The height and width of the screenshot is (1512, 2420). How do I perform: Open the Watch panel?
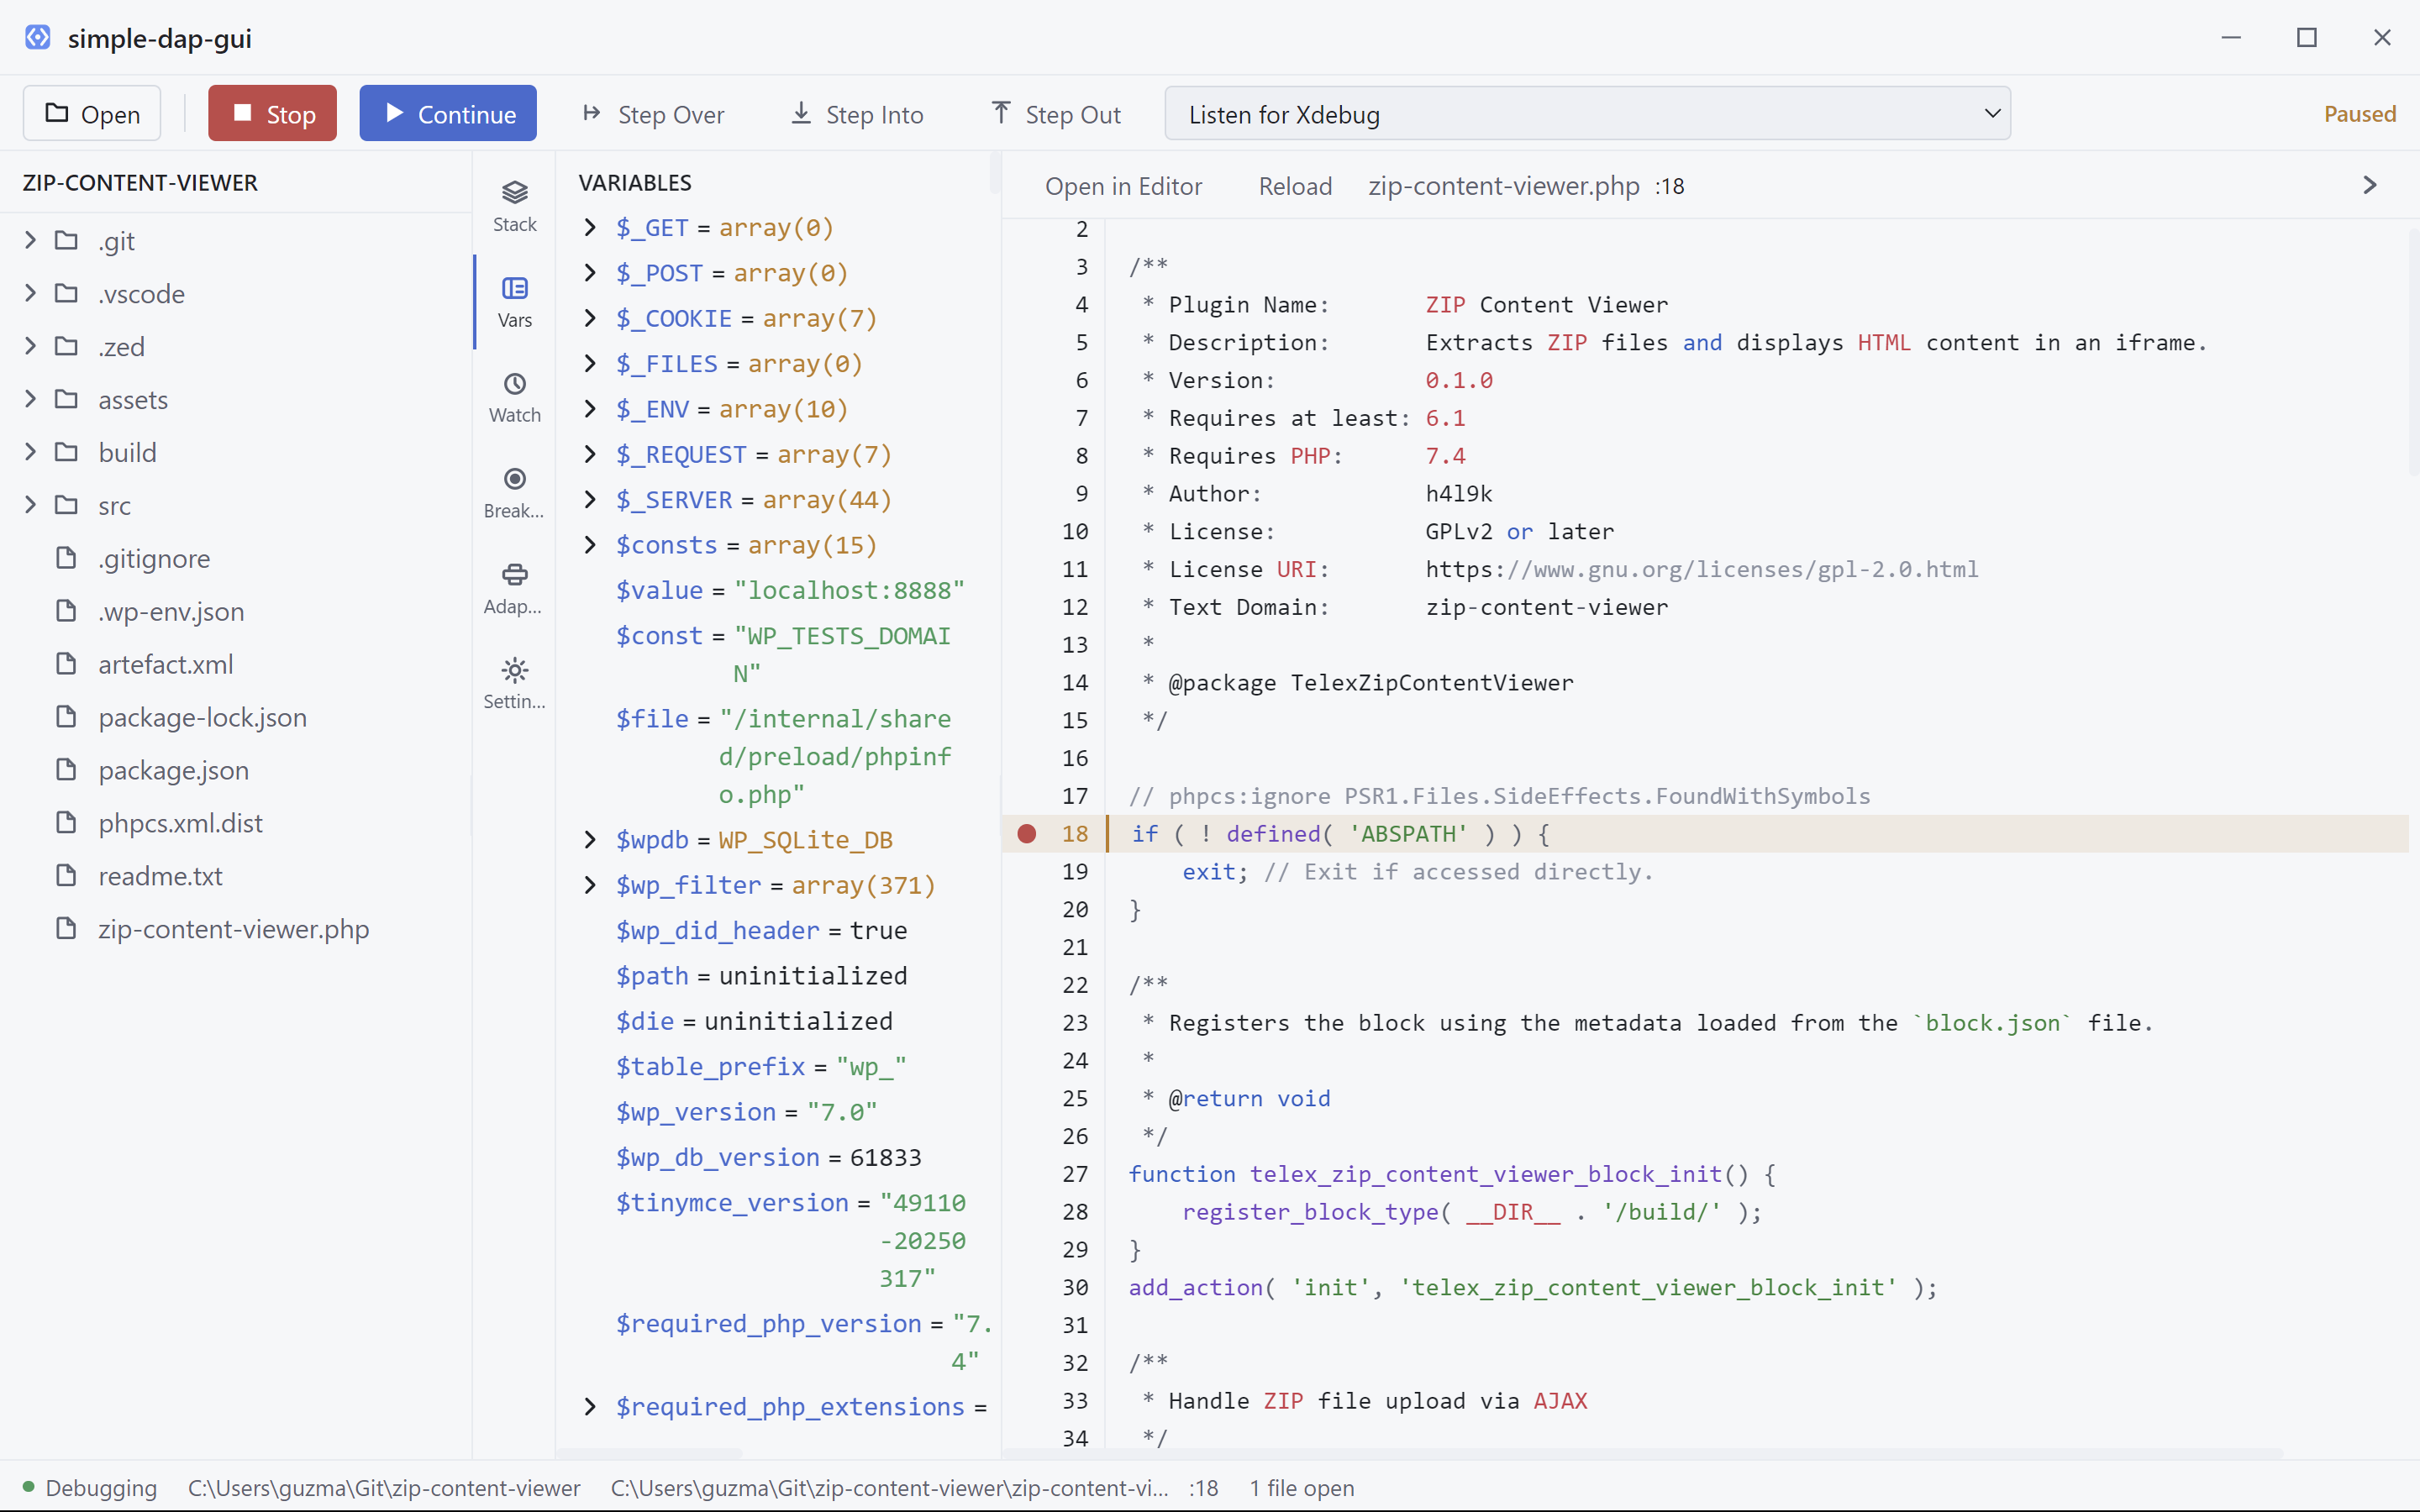514,398
